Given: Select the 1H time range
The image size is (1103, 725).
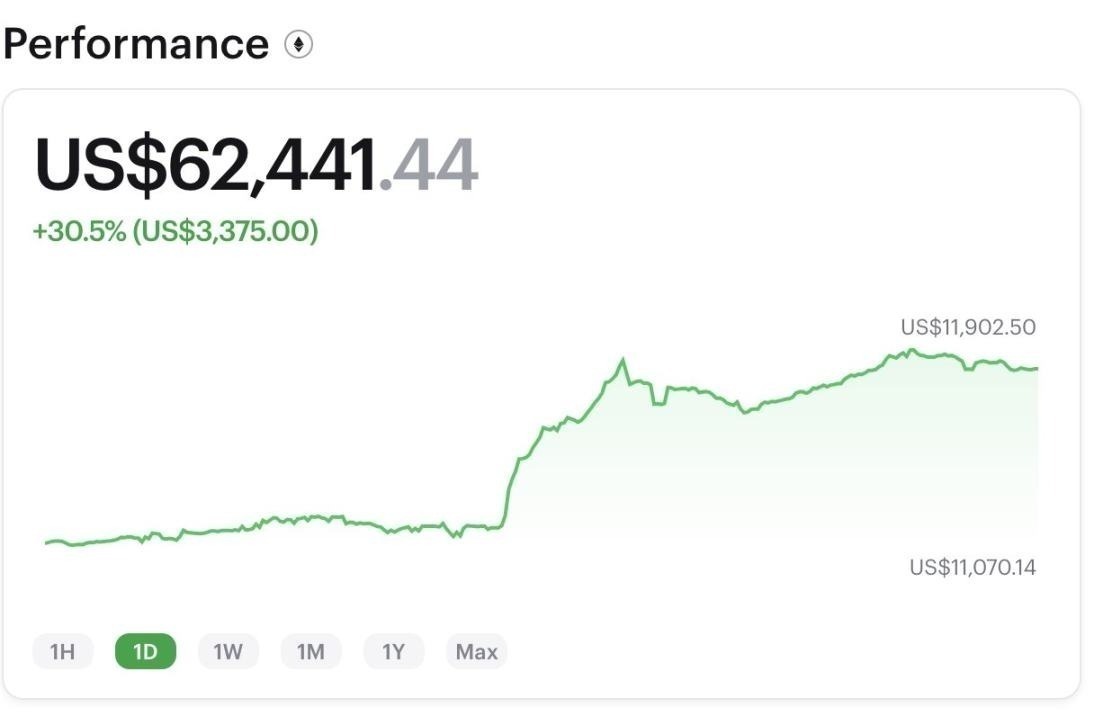Looking at the screenshot, I should (62, 652).
